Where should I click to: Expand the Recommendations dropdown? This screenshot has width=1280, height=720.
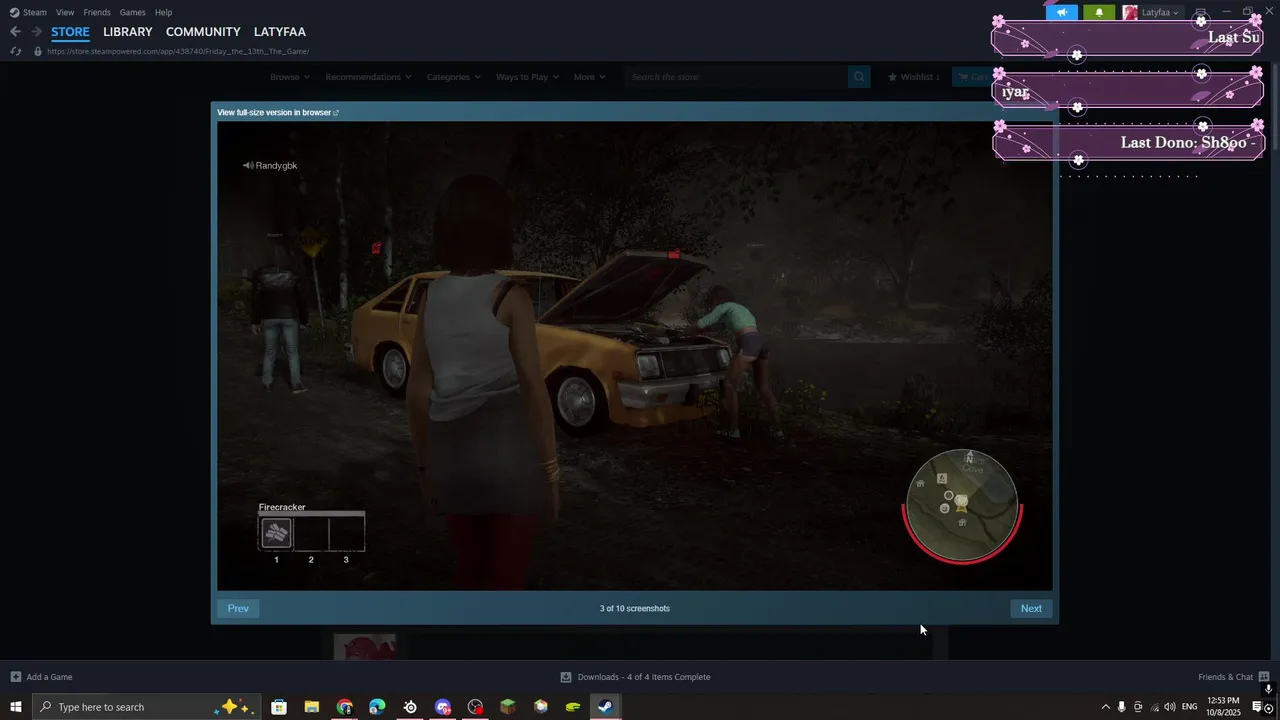[368, 77]
